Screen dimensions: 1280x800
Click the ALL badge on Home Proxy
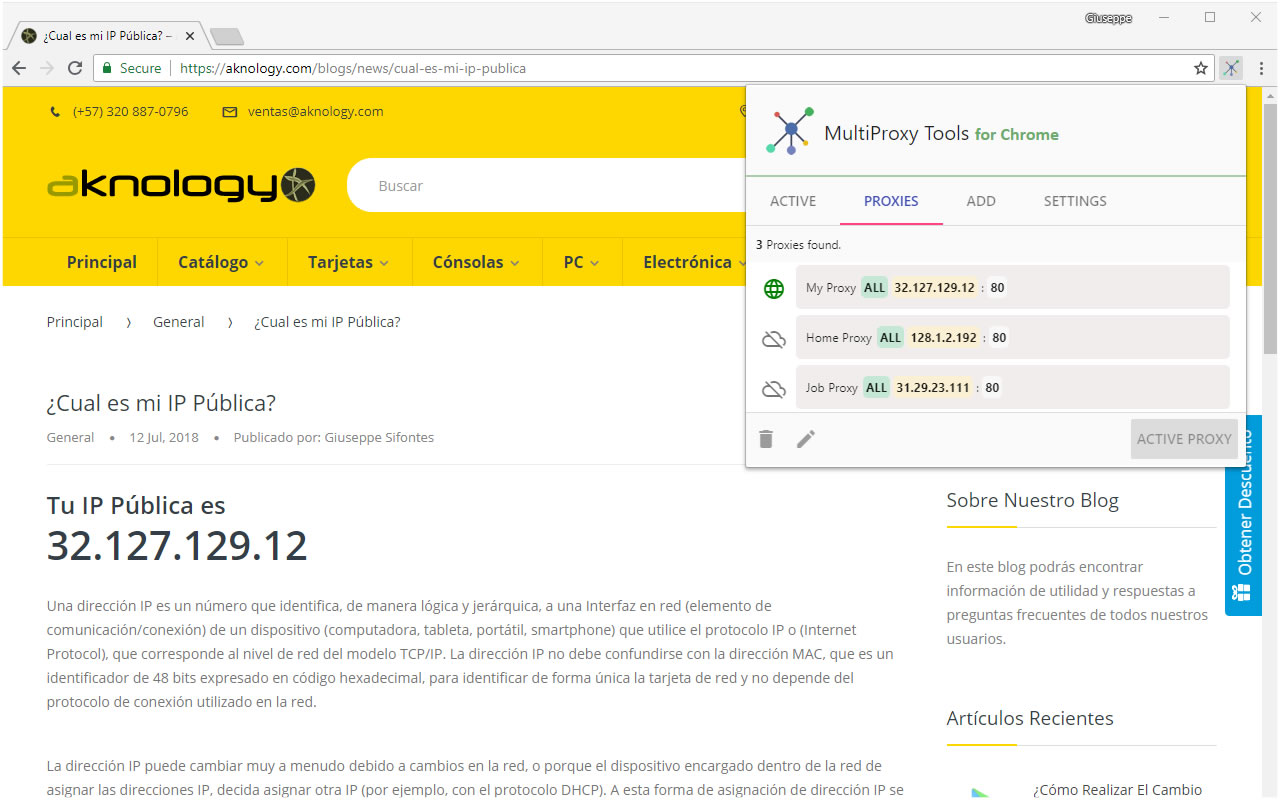point(890,338)
